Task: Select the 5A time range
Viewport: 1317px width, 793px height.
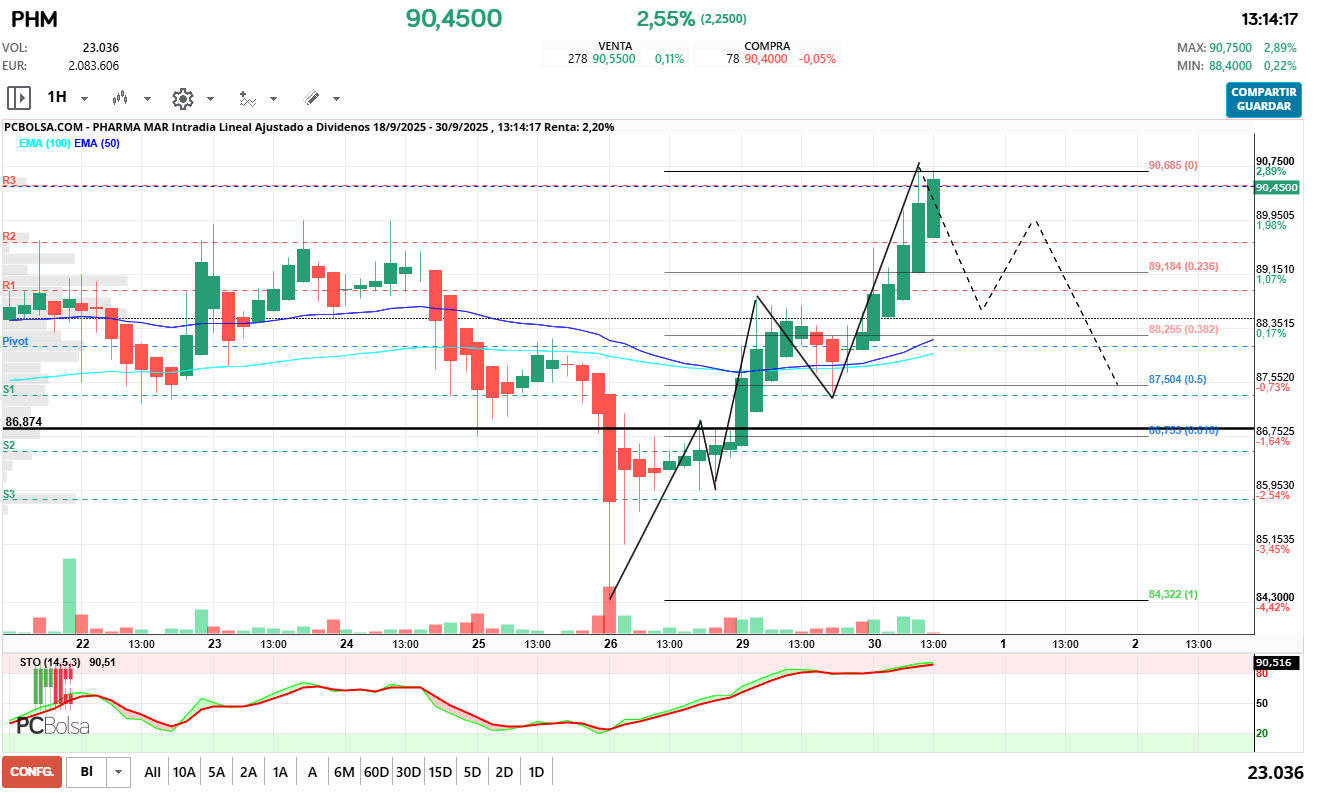Action: tap(217, 772)
